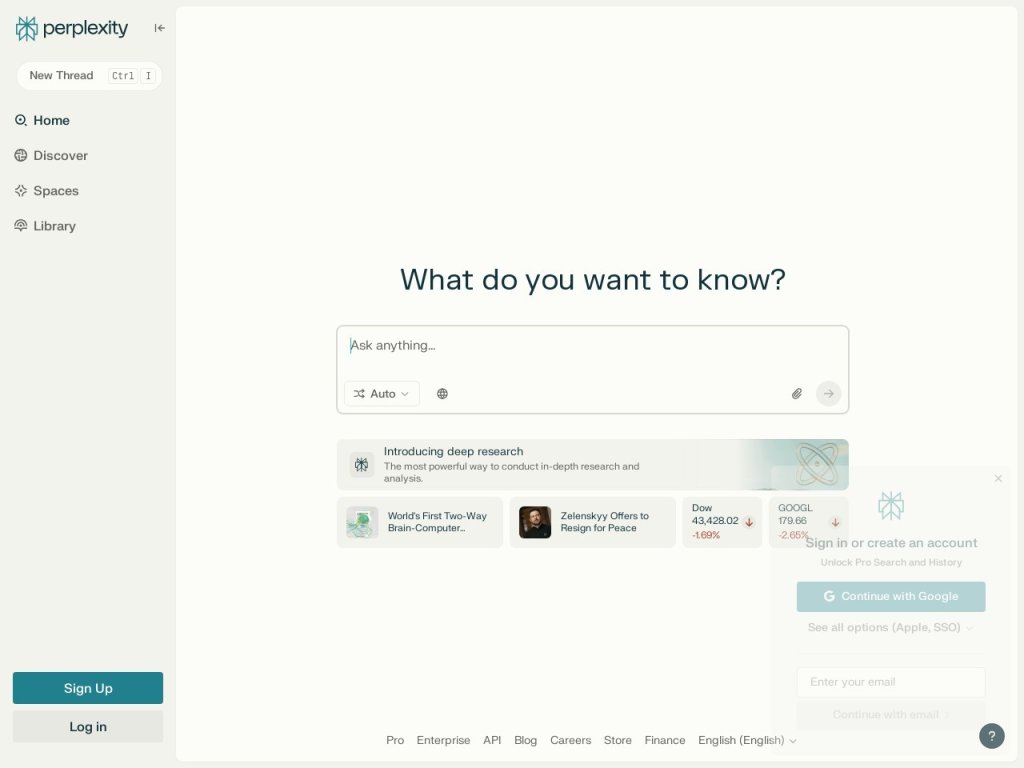Click the GOOGL red down arrow icon

tap(835, 522)
